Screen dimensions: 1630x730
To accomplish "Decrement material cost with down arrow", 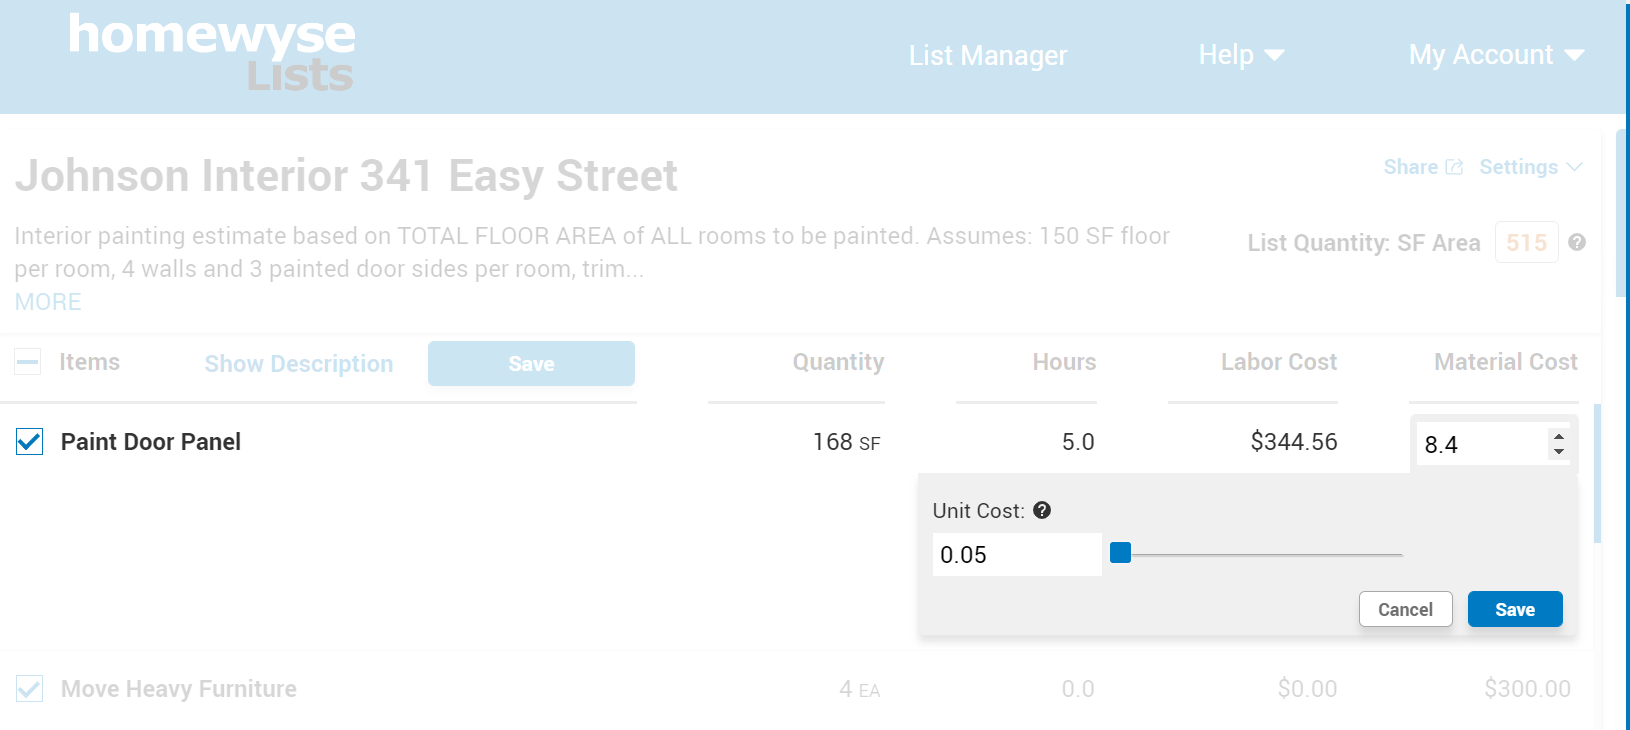I will coord(1558,452).
